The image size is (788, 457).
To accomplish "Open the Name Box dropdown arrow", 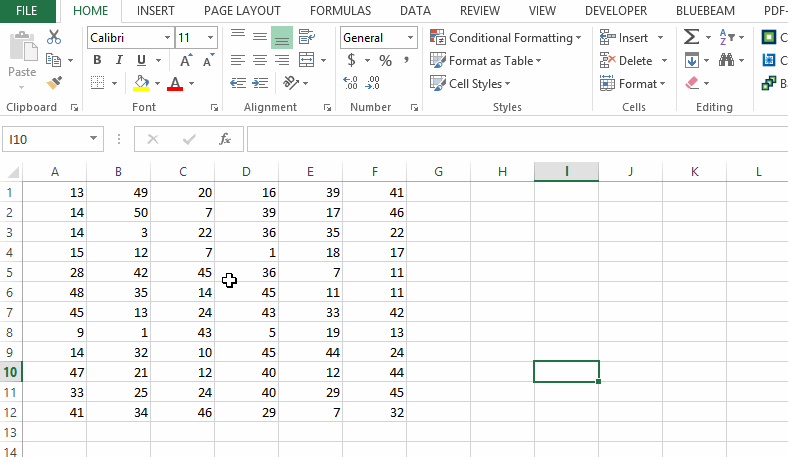I will [94, 139].
